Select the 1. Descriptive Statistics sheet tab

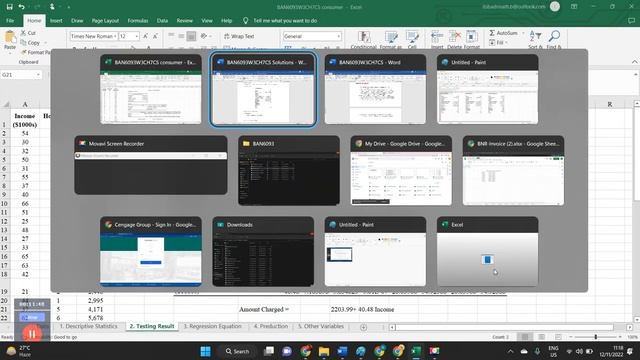88,327
